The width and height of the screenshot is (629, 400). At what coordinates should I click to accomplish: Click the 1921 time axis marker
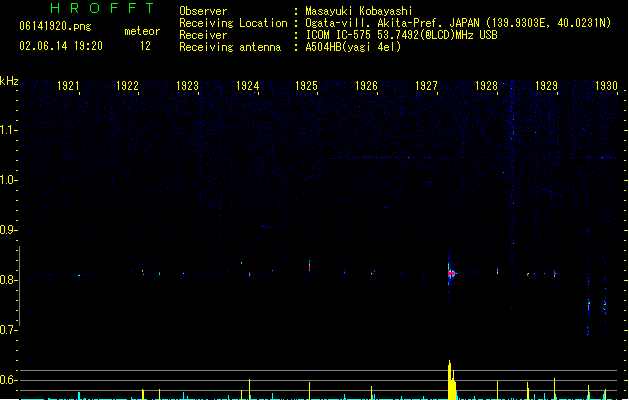coord(68,86)
